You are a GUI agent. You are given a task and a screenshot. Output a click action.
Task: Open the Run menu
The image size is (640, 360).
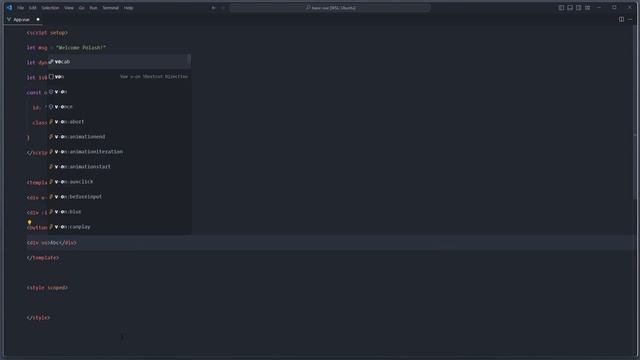point(93,8)
